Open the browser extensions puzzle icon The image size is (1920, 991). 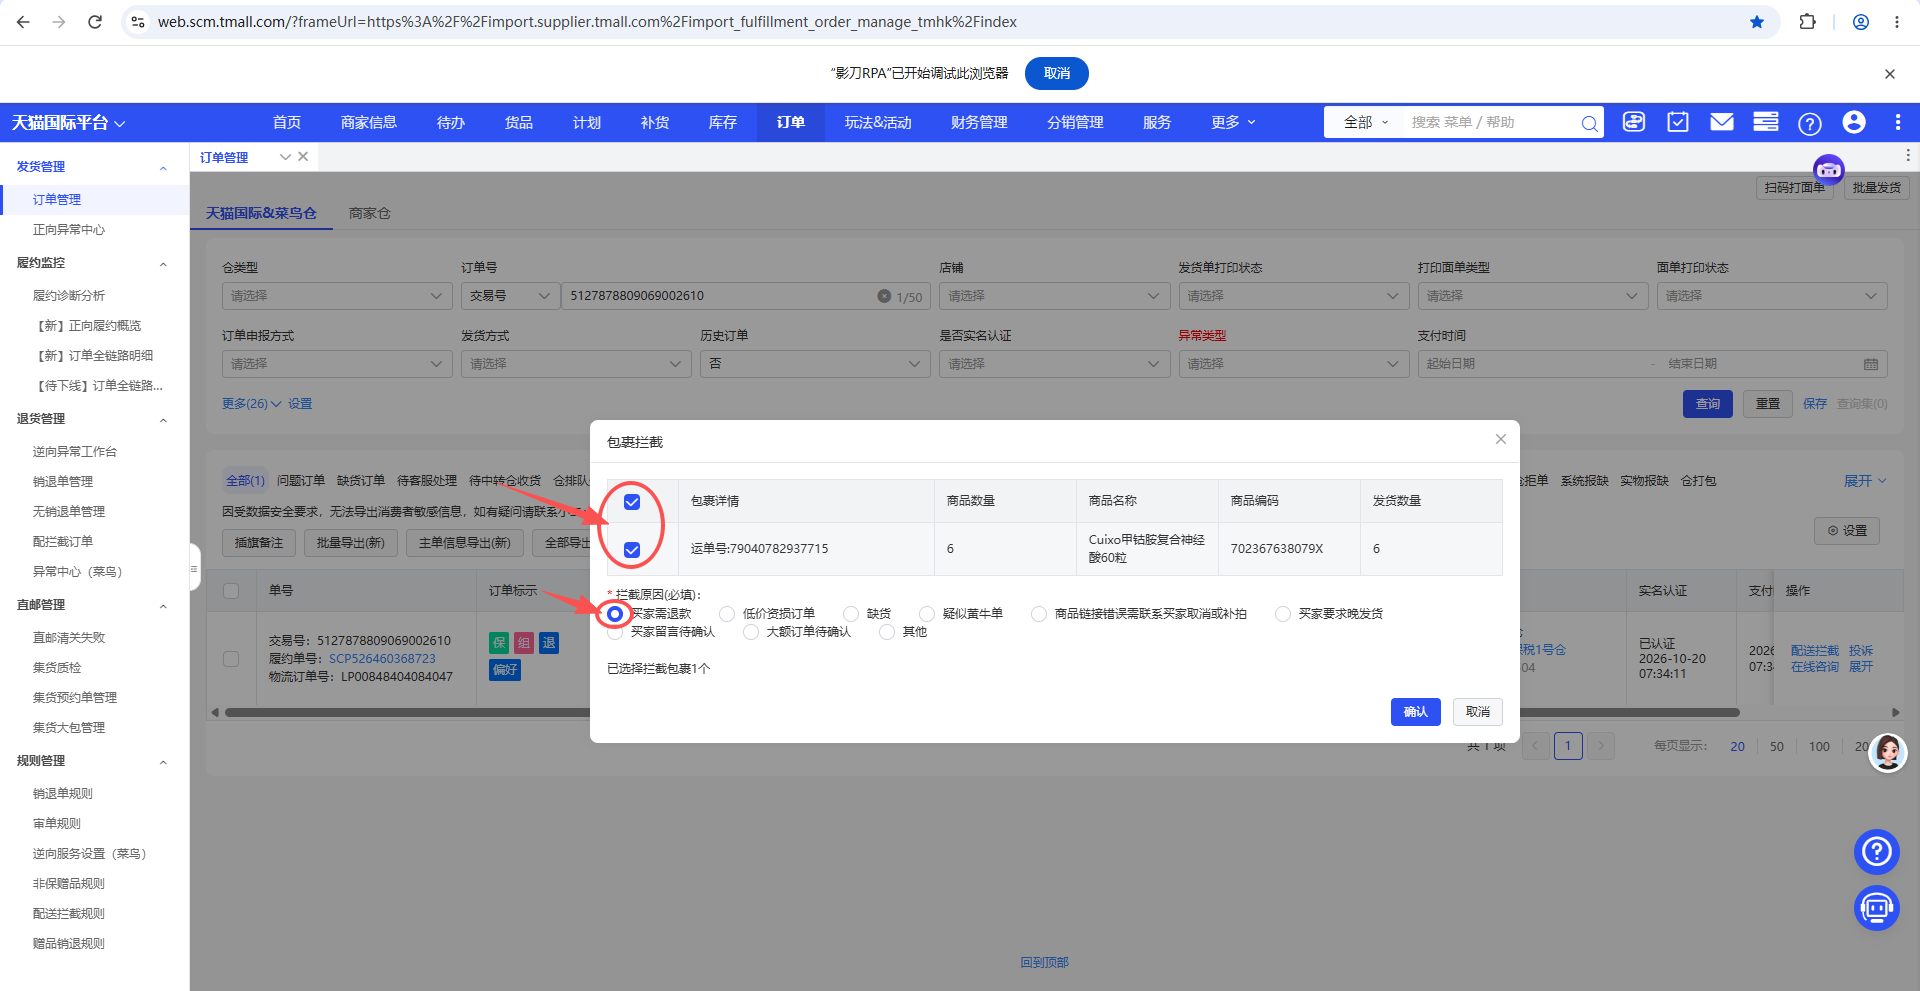(1807, 22)
